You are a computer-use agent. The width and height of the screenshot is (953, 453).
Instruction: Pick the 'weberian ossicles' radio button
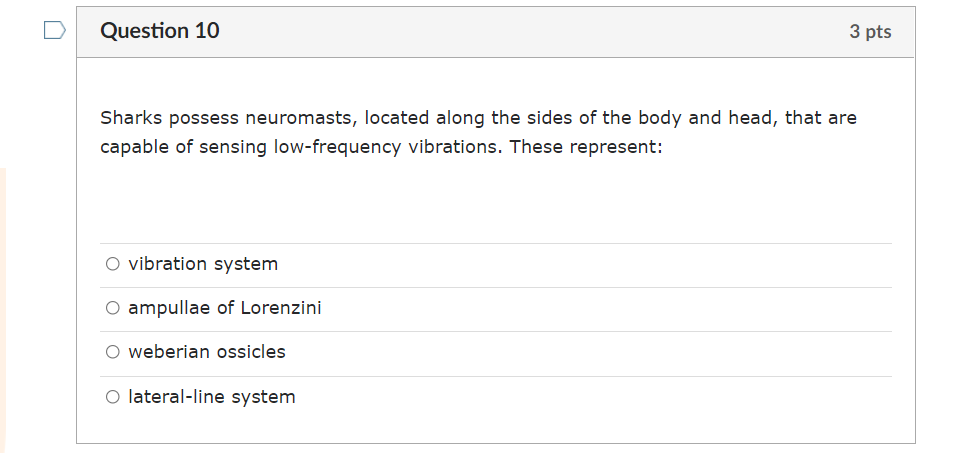point(113,352)
